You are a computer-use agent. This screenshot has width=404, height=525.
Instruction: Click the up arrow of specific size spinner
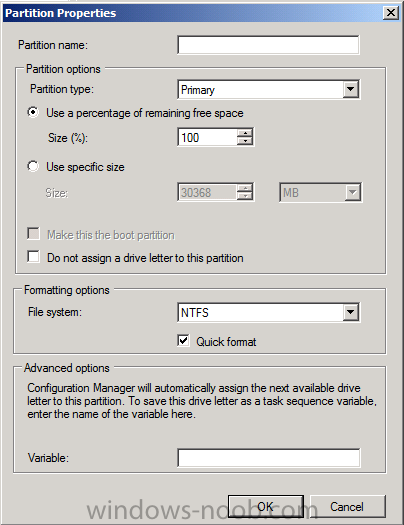(245, 188)
